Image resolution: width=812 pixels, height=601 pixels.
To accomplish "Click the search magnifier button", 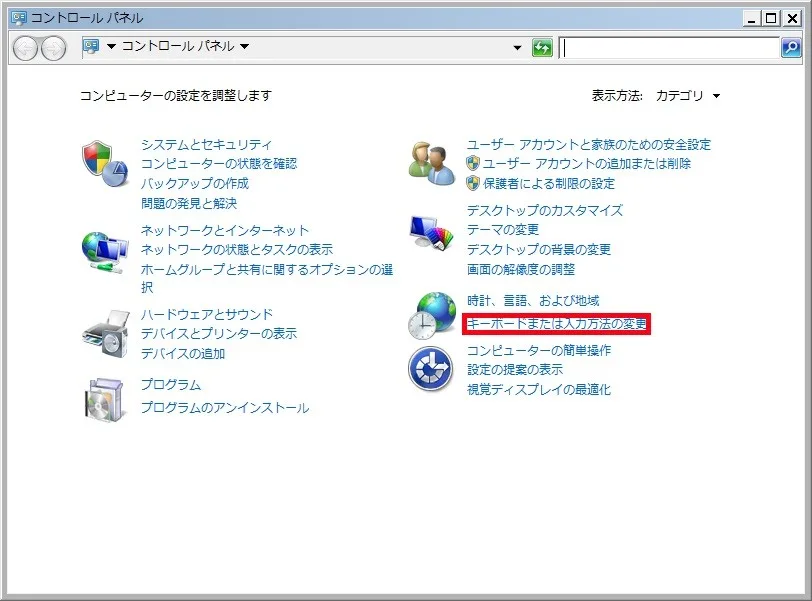I will pos(791,48).
